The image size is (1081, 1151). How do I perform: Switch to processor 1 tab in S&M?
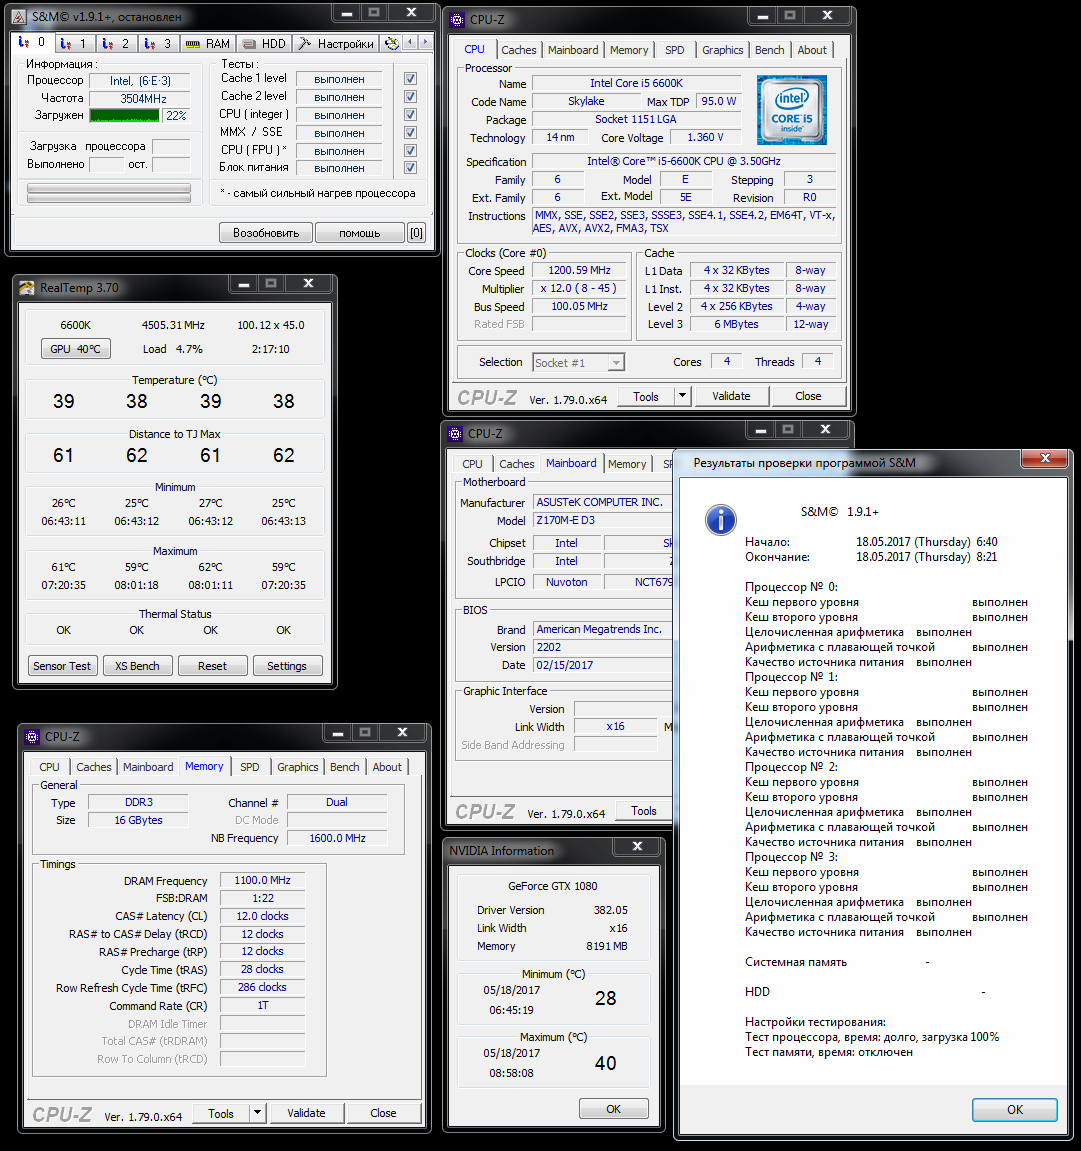click(x=74, y=44)
